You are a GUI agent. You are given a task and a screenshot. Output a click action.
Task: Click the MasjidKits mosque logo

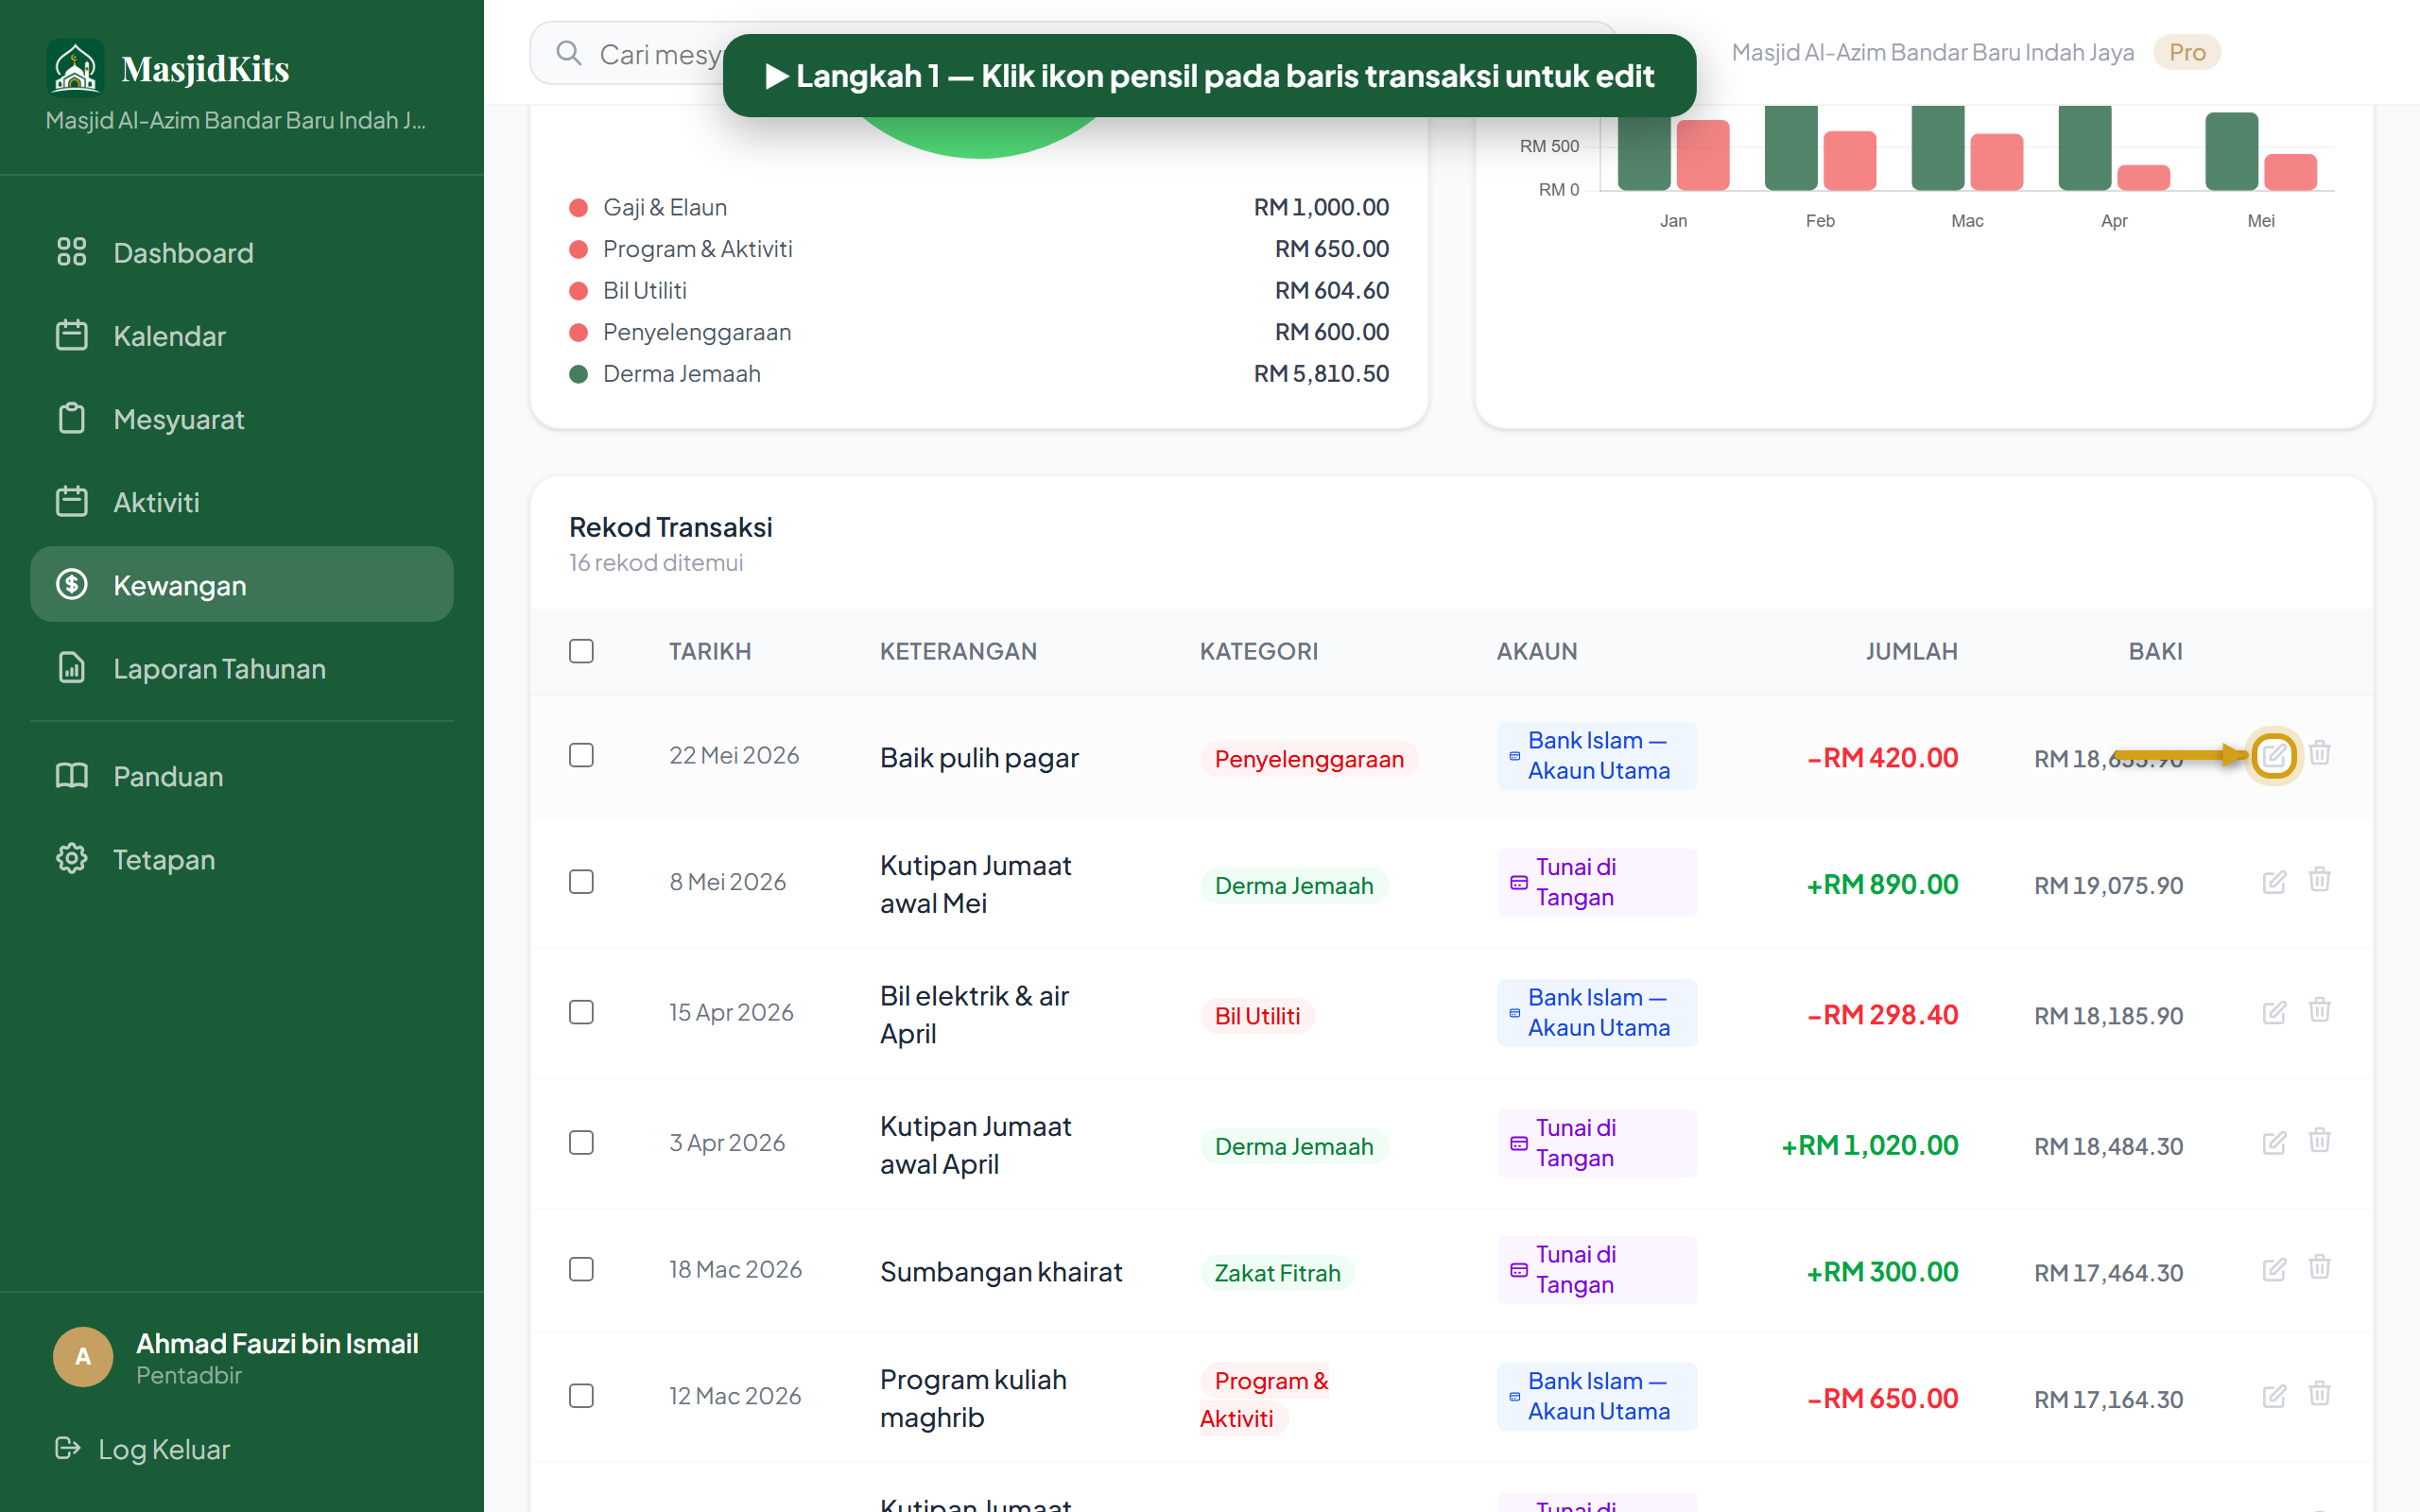pyautogui.click(x=75, y=67)
